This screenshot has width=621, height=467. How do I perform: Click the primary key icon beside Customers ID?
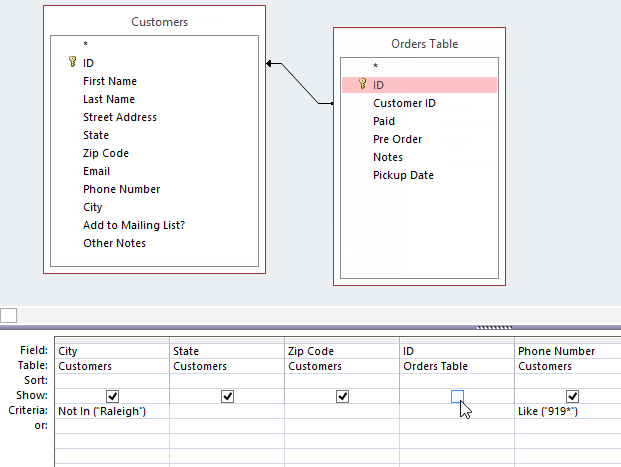click(x=72, y=62)
